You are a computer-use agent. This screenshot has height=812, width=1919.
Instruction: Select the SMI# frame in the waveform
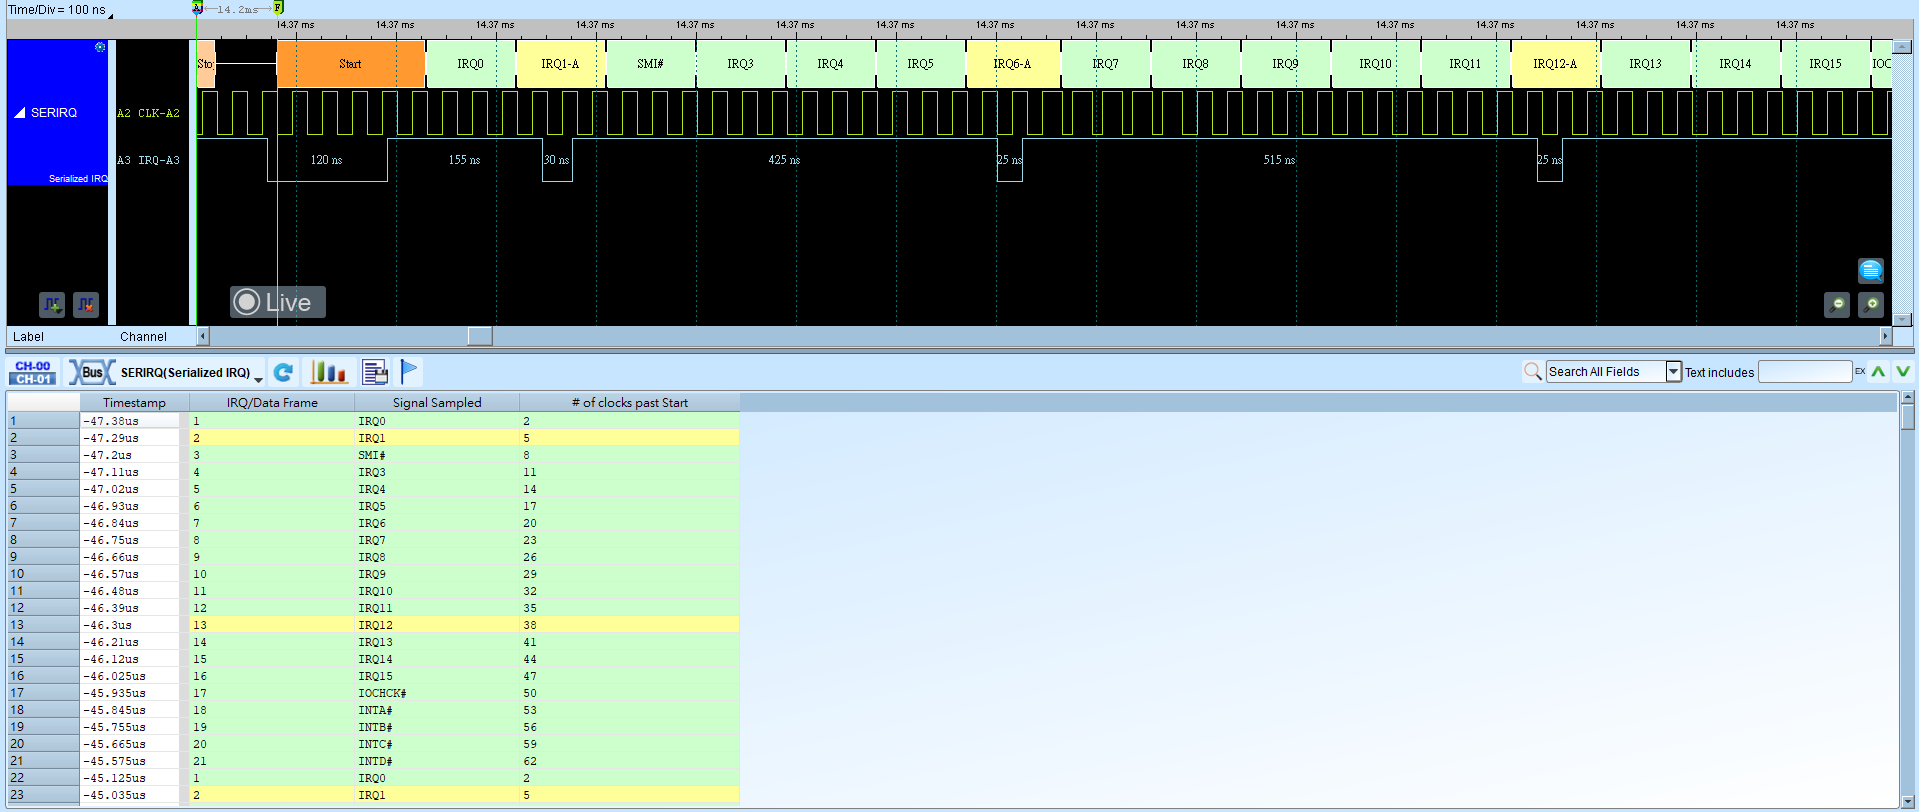click(650, 64)
